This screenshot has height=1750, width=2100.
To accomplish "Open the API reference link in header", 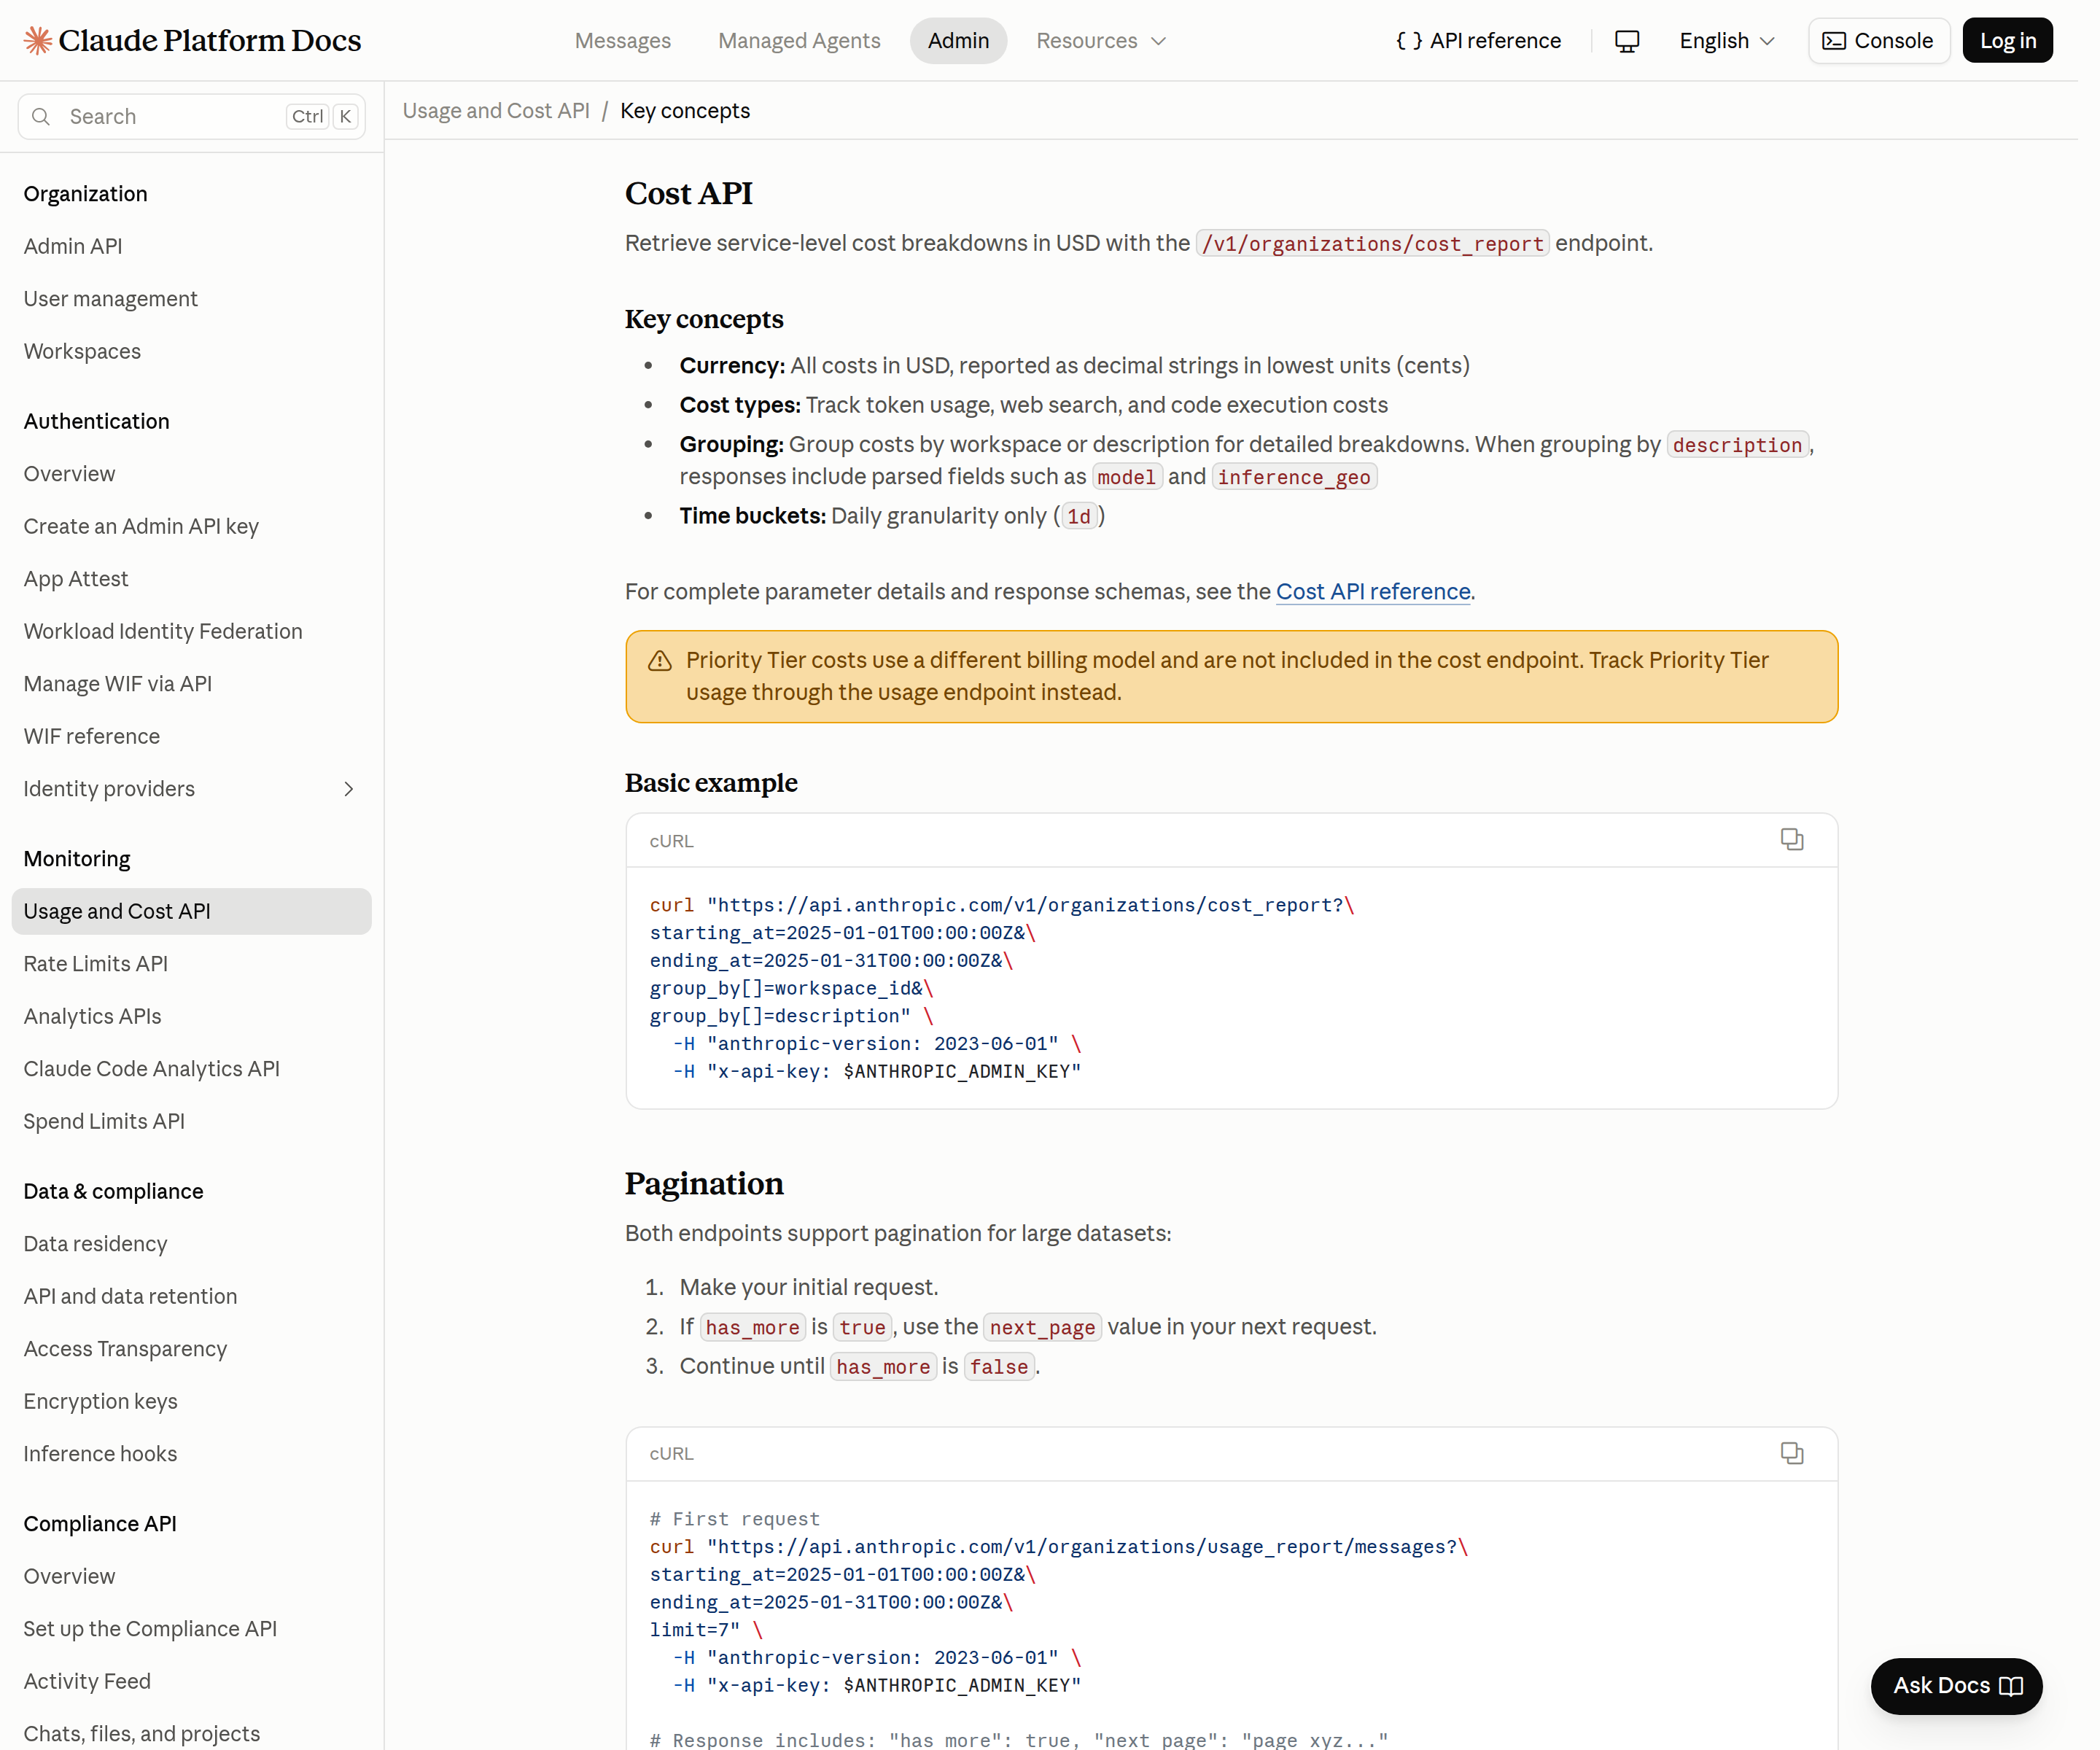I will pos(1493,41).
